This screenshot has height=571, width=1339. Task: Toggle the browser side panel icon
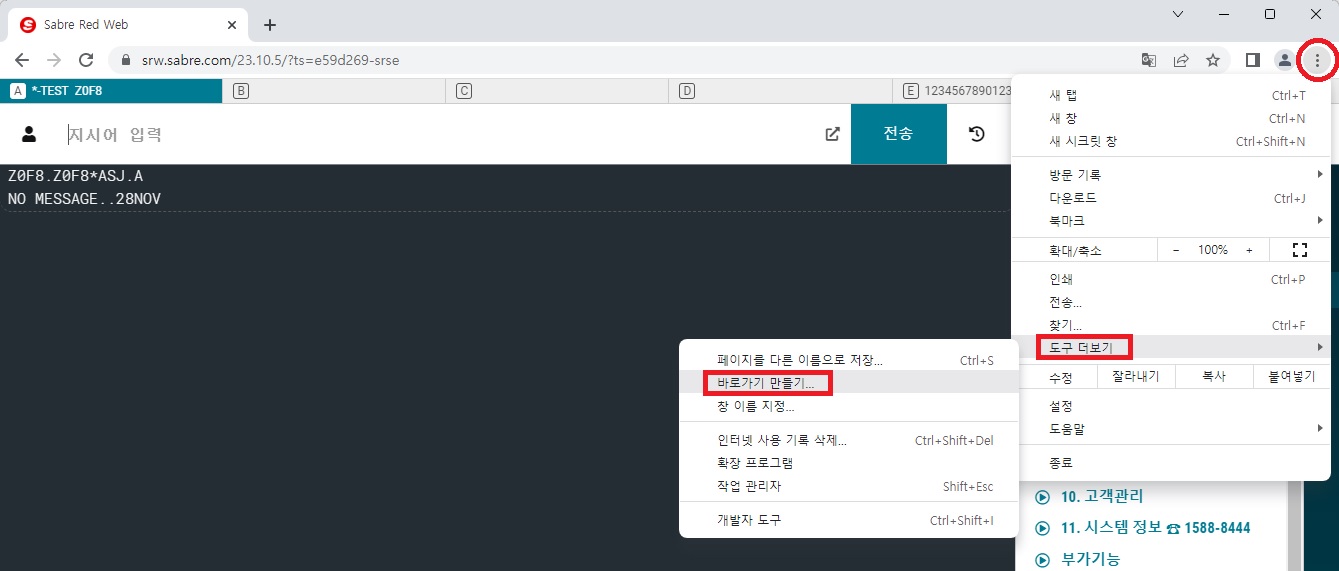pos(1252,60)
